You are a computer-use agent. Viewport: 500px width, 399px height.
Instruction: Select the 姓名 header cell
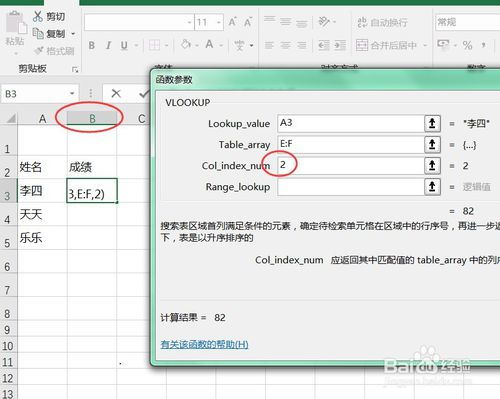click(x=42, y=167)
